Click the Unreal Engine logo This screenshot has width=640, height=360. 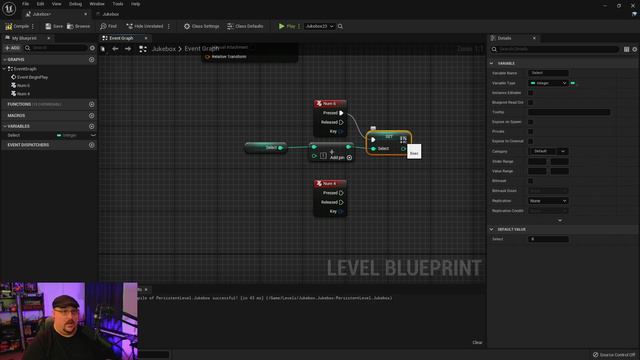[9, 8]
